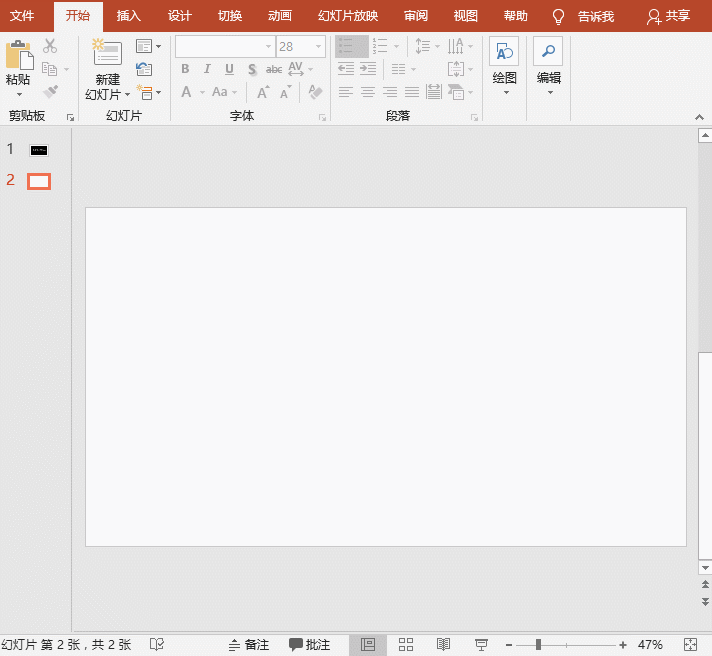This screenshot has width=712, height=656.
Task: Click the justify text icon
Action: point(412,92)
